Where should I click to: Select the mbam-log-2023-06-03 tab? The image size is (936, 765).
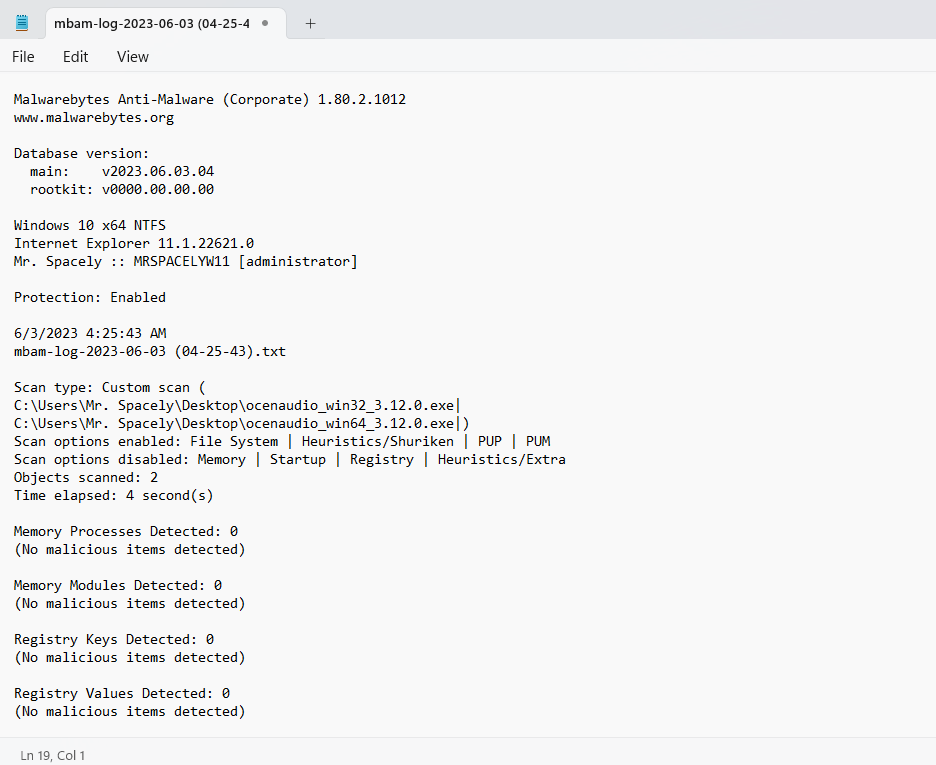click(x=166, y=24)
